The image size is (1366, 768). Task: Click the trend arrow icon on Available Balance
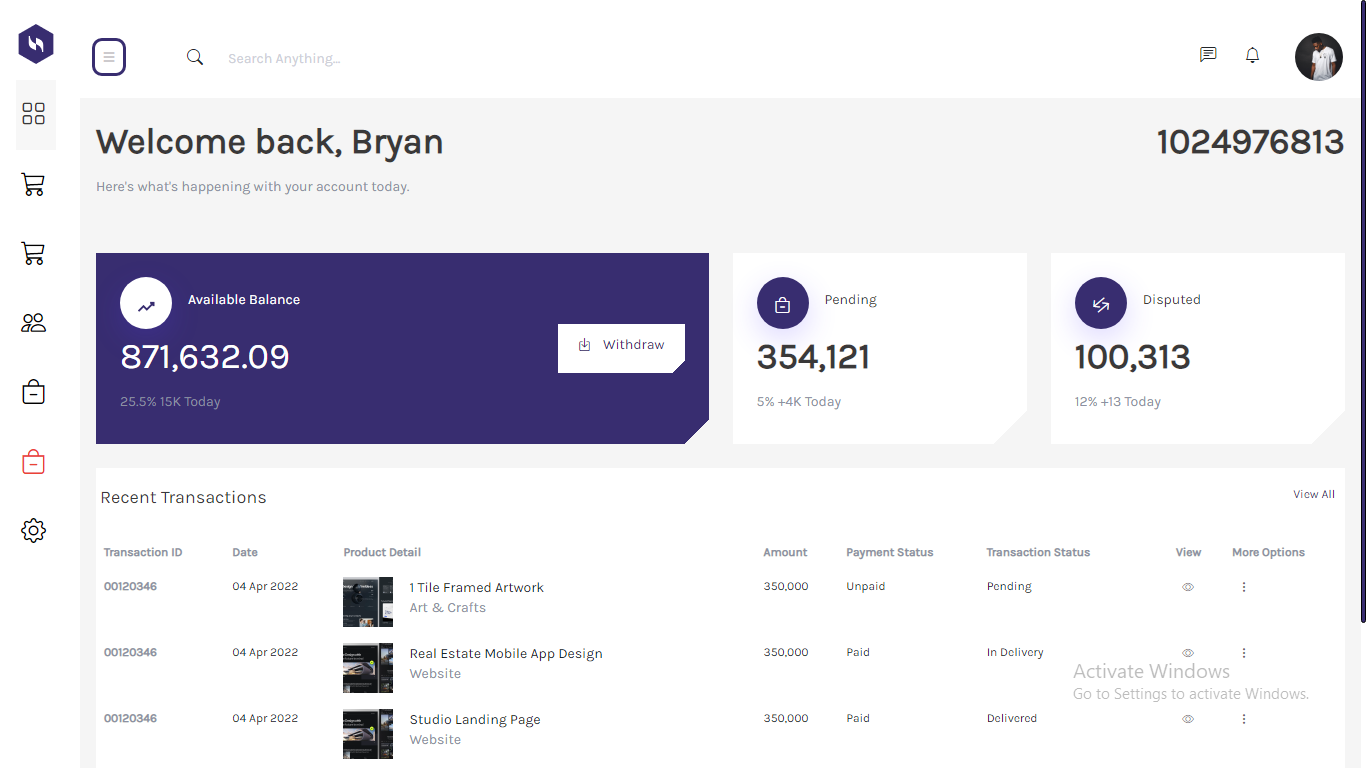(x=146, y=303)
